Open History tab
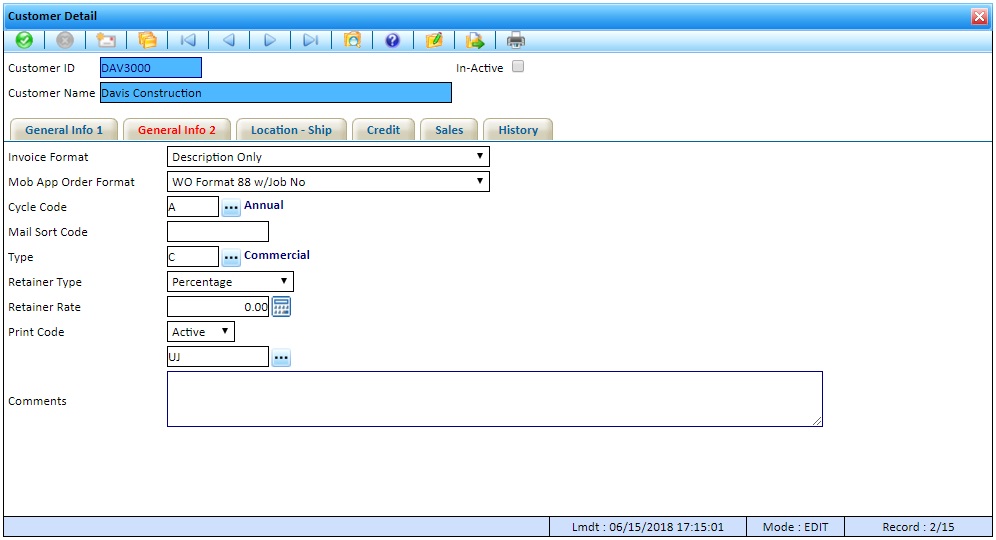 [x=518, y=130]
